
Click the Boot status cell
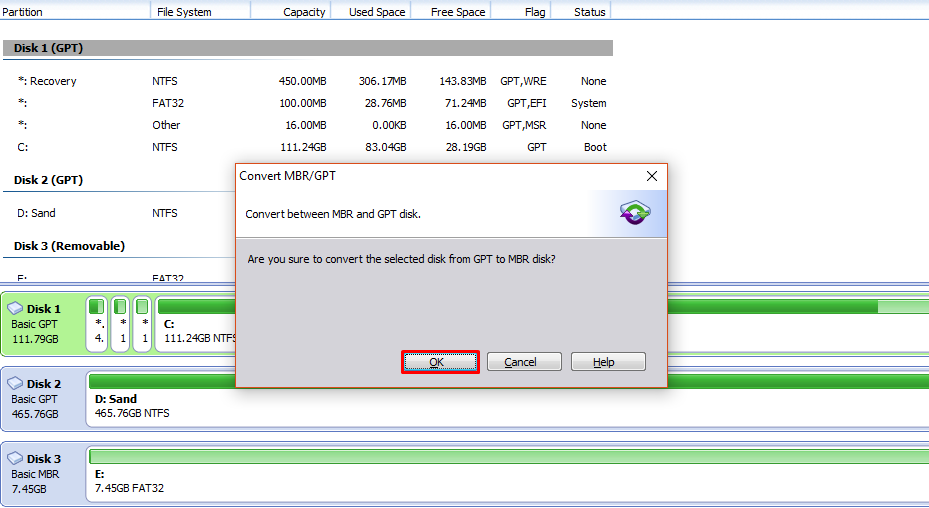point(595,147)
